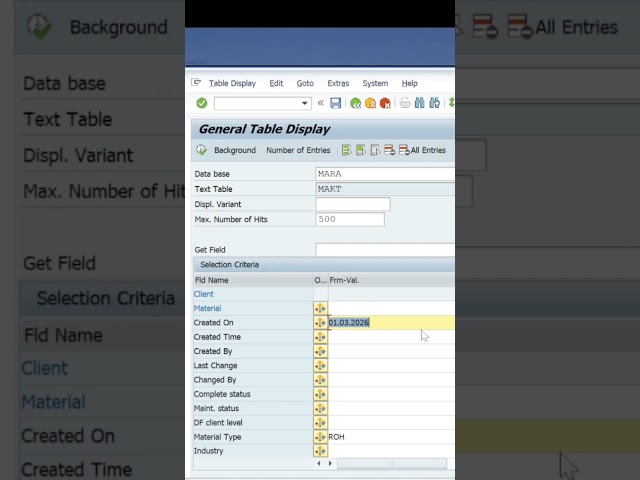Click the option icon in Material Type row

coord(320,437)
